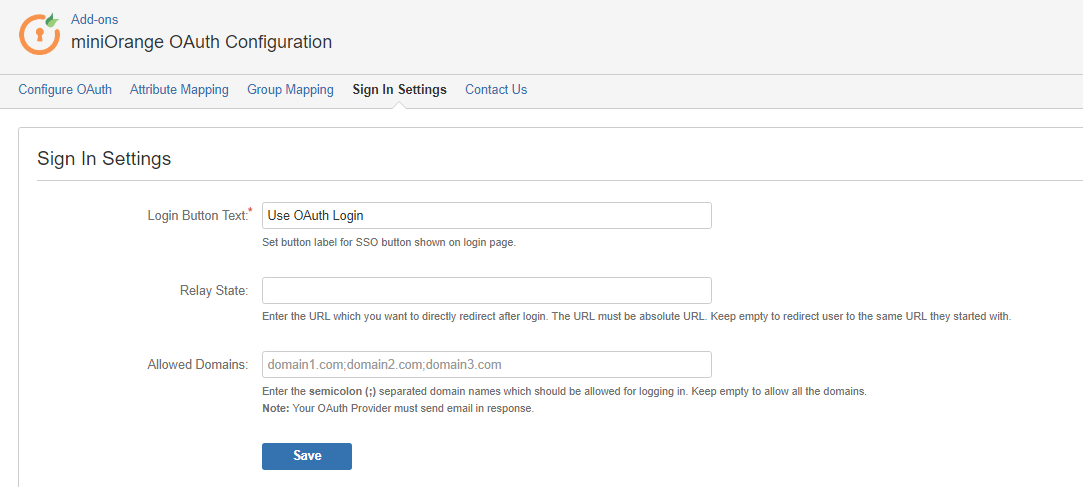Select the Sign In Settings tab
Viewport: 1083px width, 487px height.
coord(399,90)
